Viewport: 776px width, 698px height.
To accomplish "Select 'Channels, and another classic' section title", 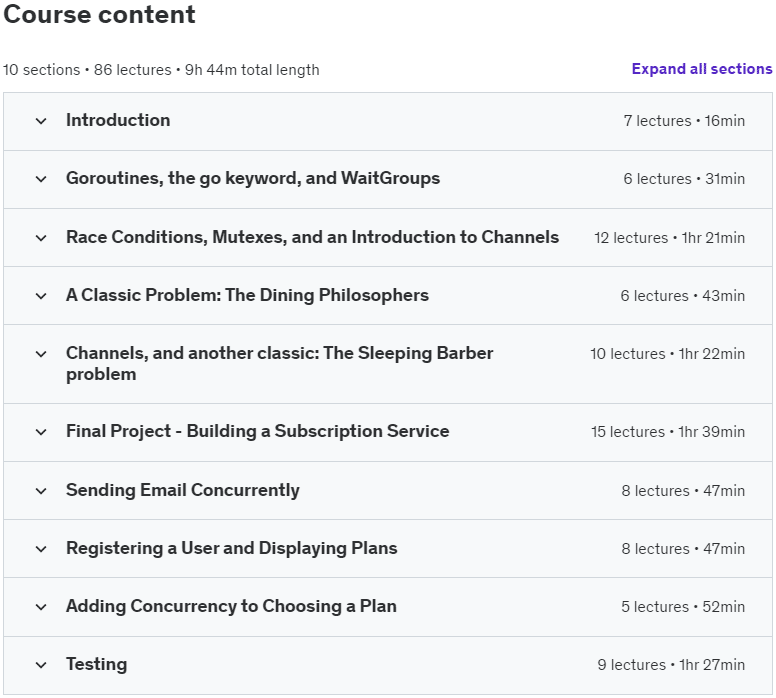I will [x=280, y=363].
